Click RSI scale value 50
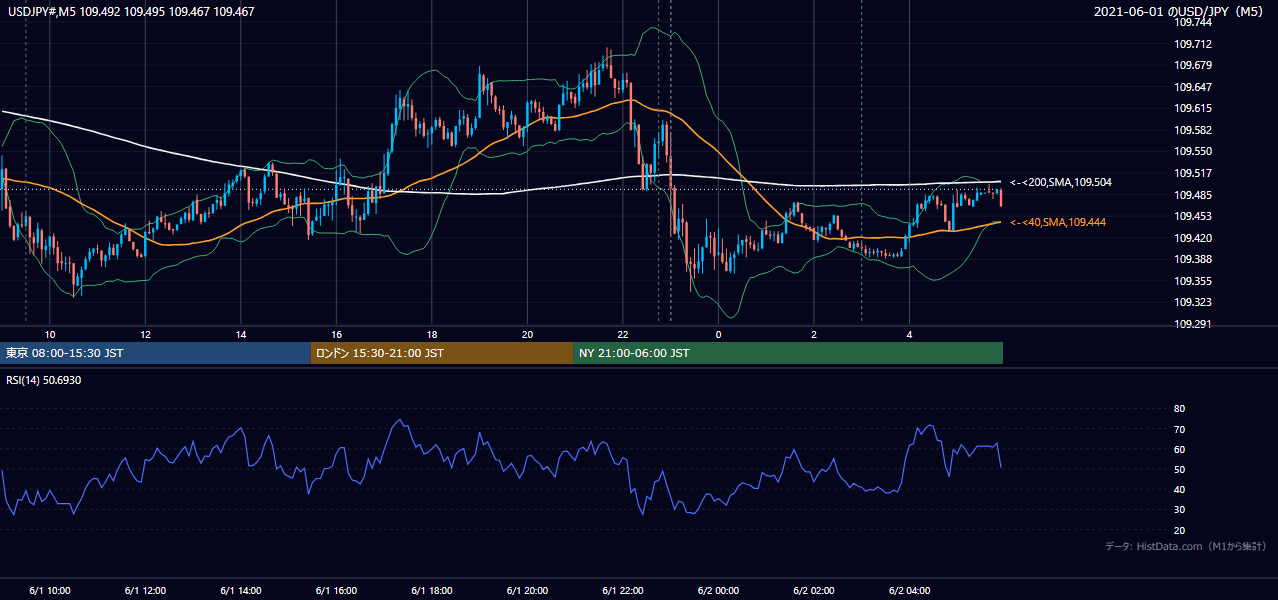1278x600 pixels. coord(1179,469)
